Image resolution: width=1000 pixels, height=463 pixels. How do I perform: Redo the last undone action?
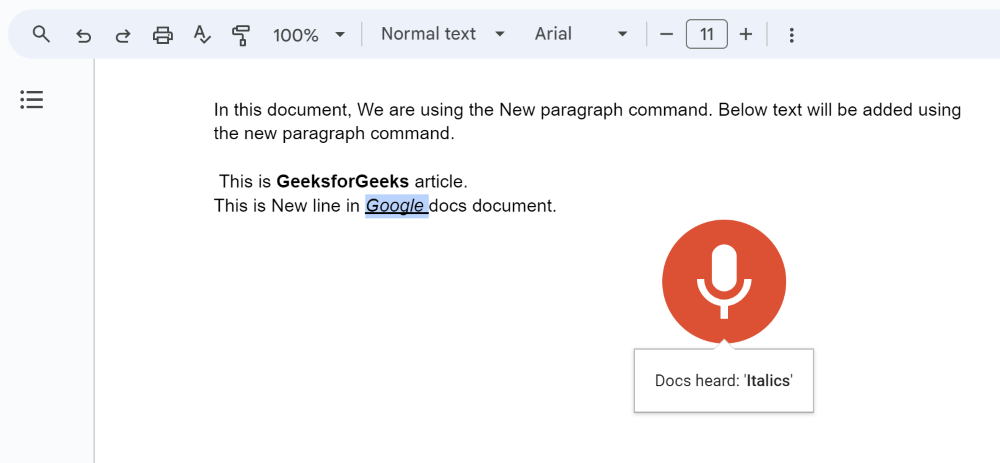[x=123, y=35]
